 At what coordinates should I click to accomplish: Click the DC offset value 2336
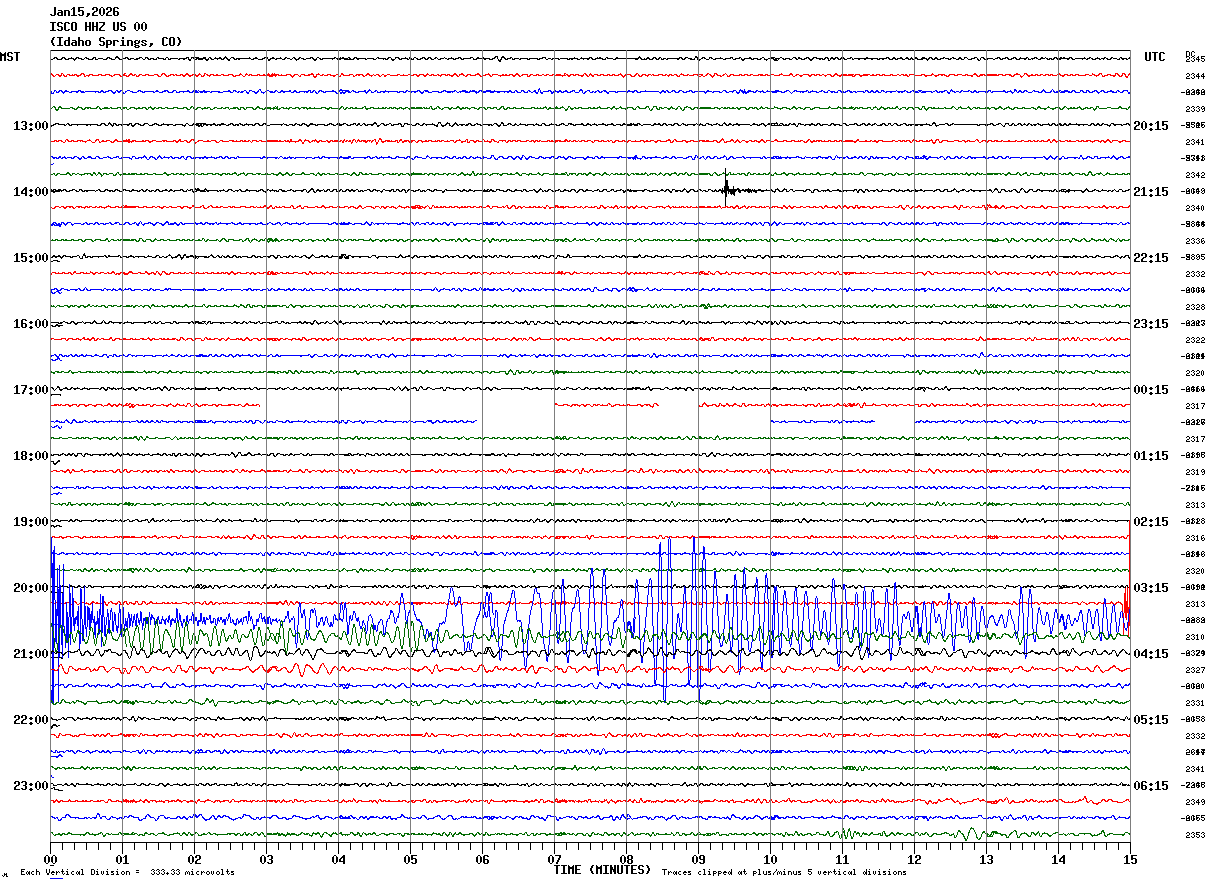point(1194,241)
